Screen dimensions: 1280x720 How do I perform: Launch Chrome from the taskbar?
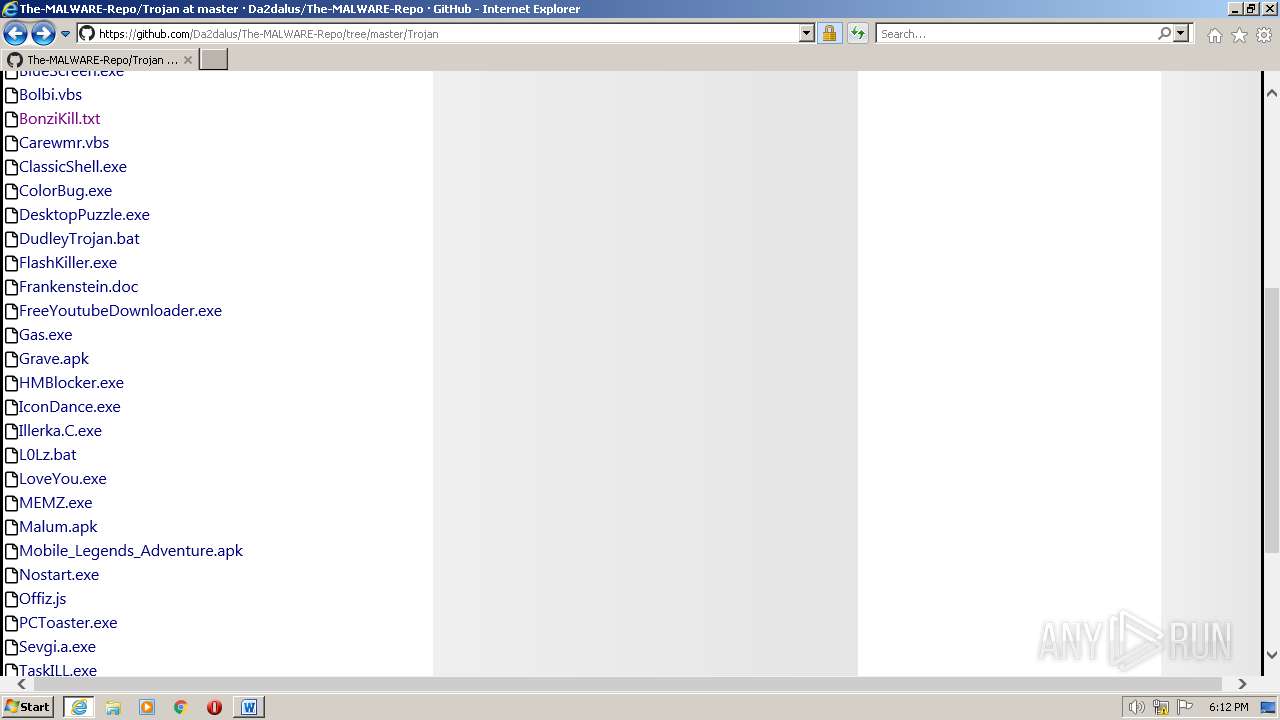point(181,707)
